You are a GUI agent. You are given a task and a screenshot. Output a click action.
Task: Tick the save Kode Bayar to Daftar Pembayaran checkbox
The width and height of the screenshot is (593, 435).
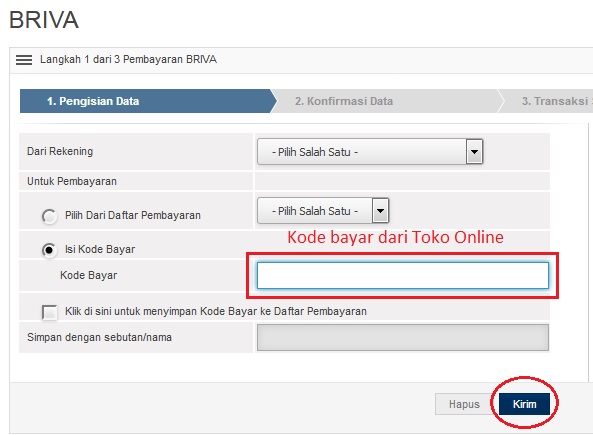tap(50, 312)
